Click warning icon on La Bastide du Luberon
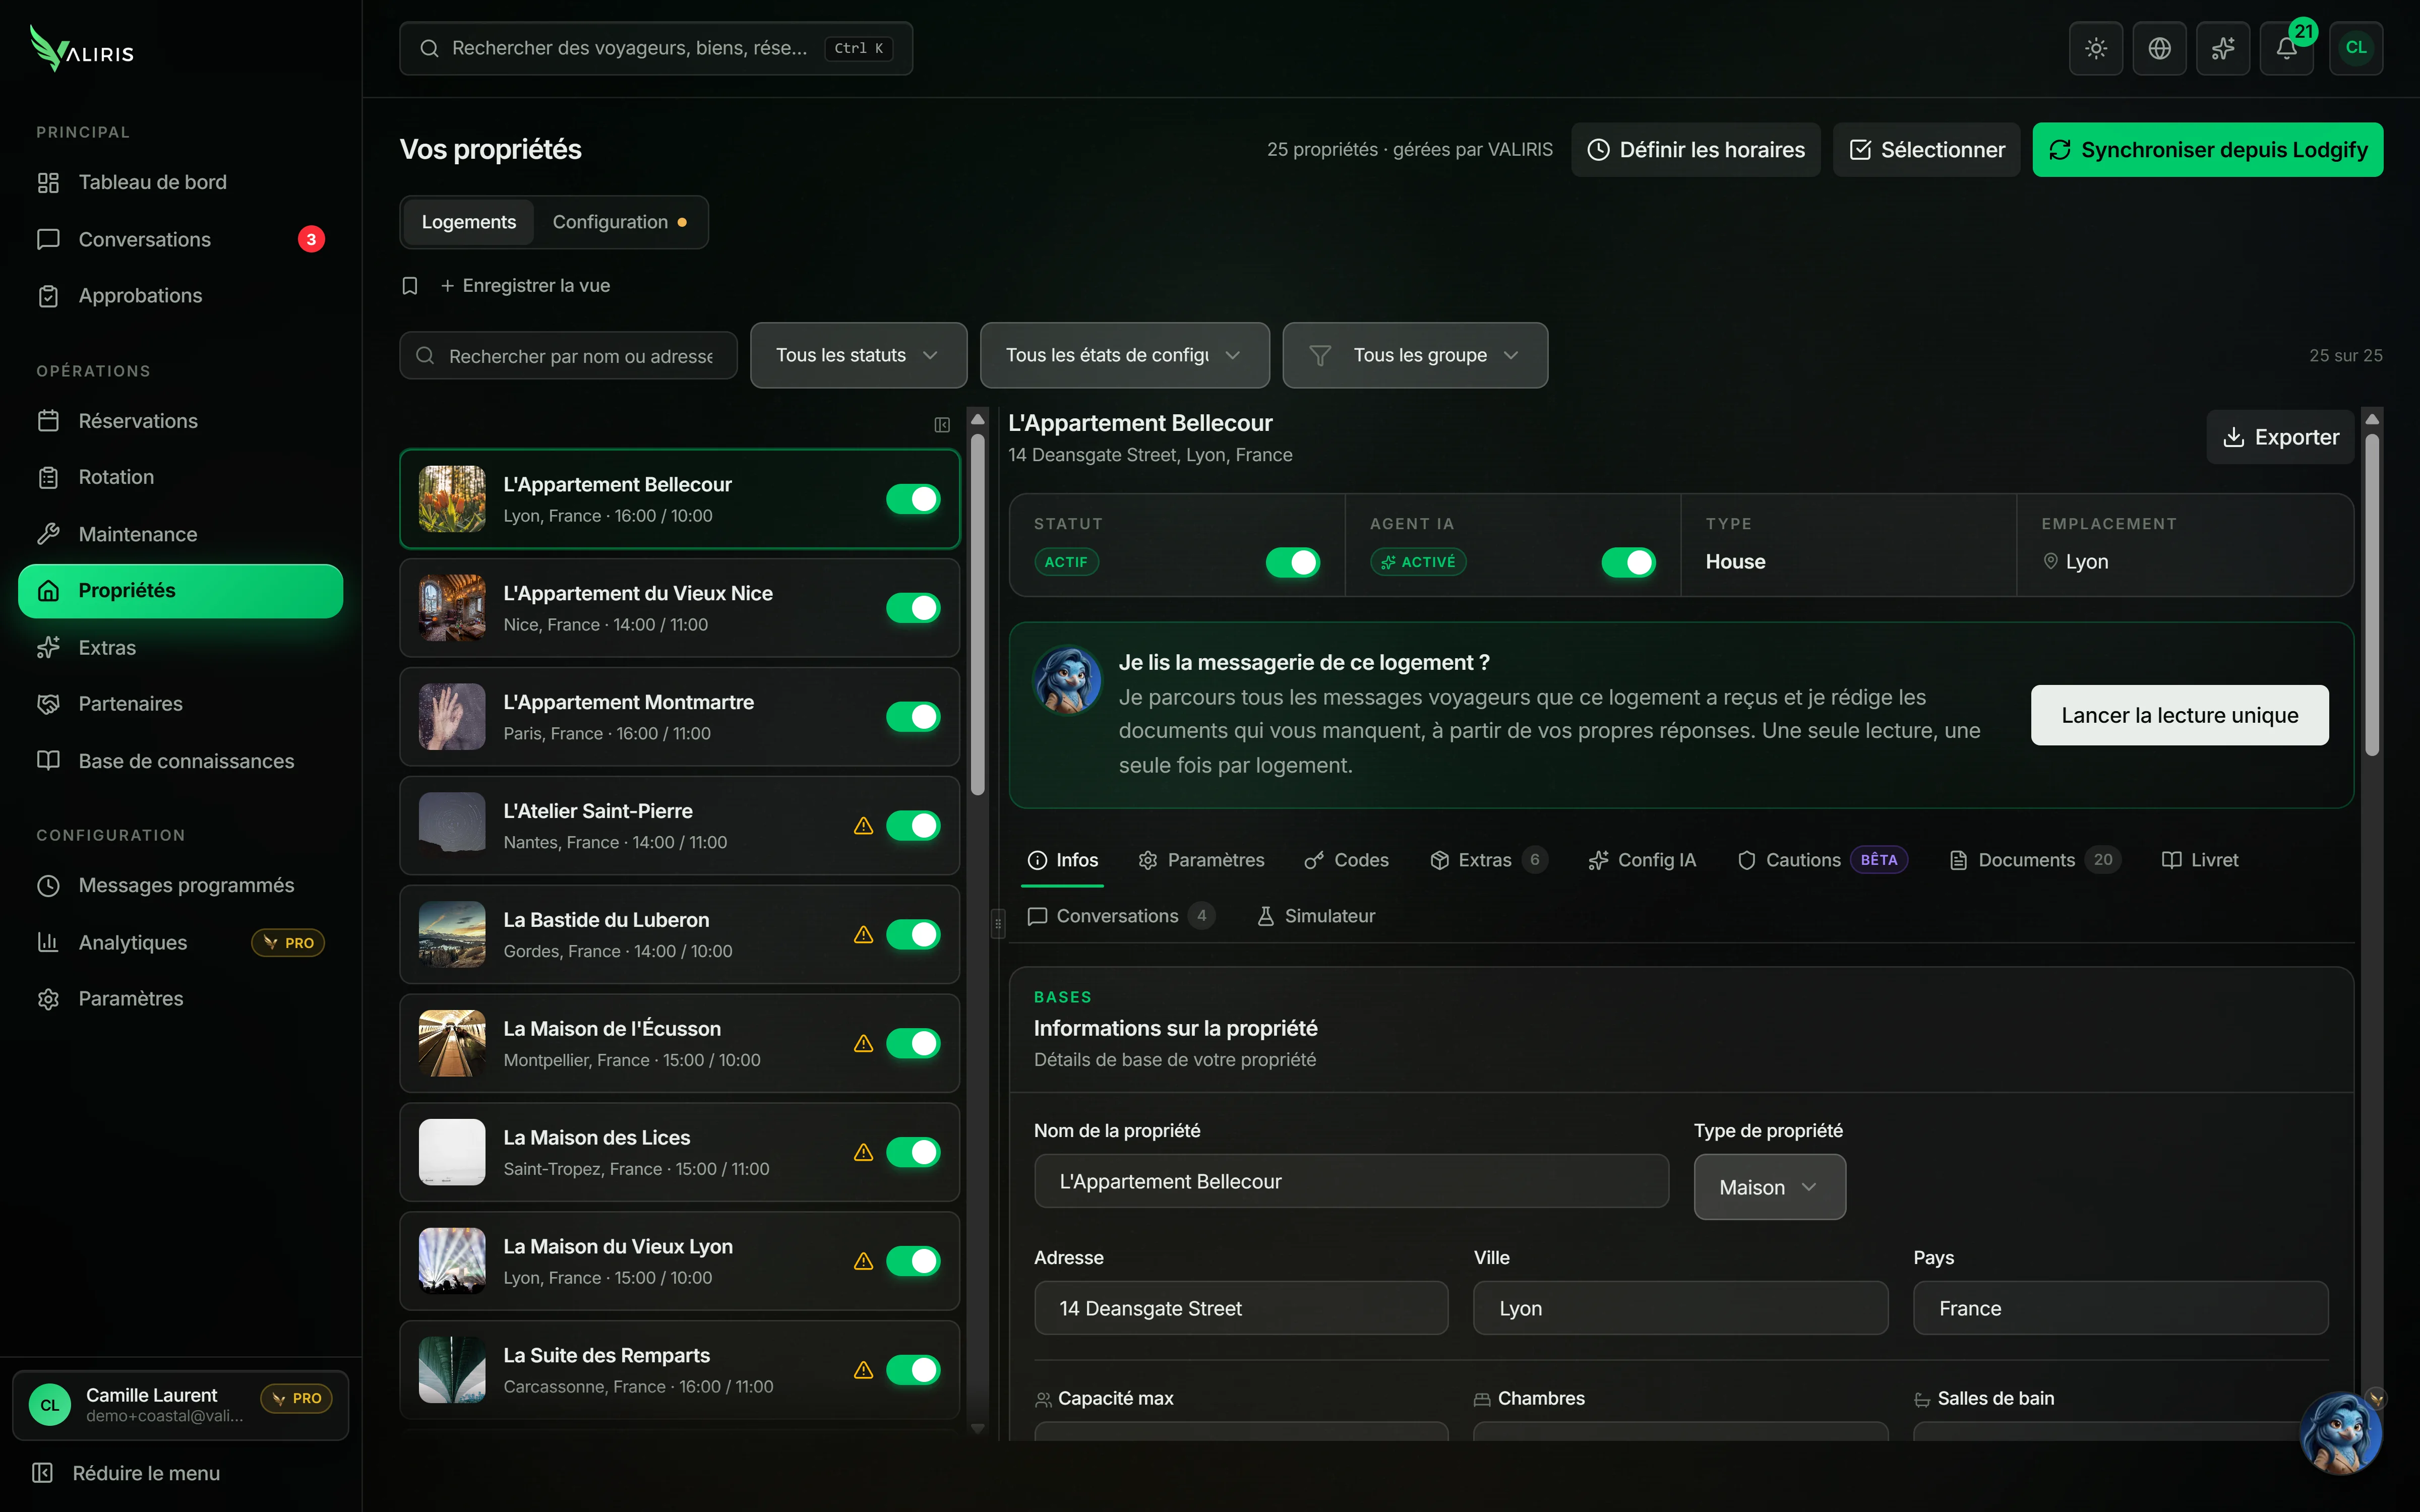This screenshot has width=2420, height=1512. [863, 935]
